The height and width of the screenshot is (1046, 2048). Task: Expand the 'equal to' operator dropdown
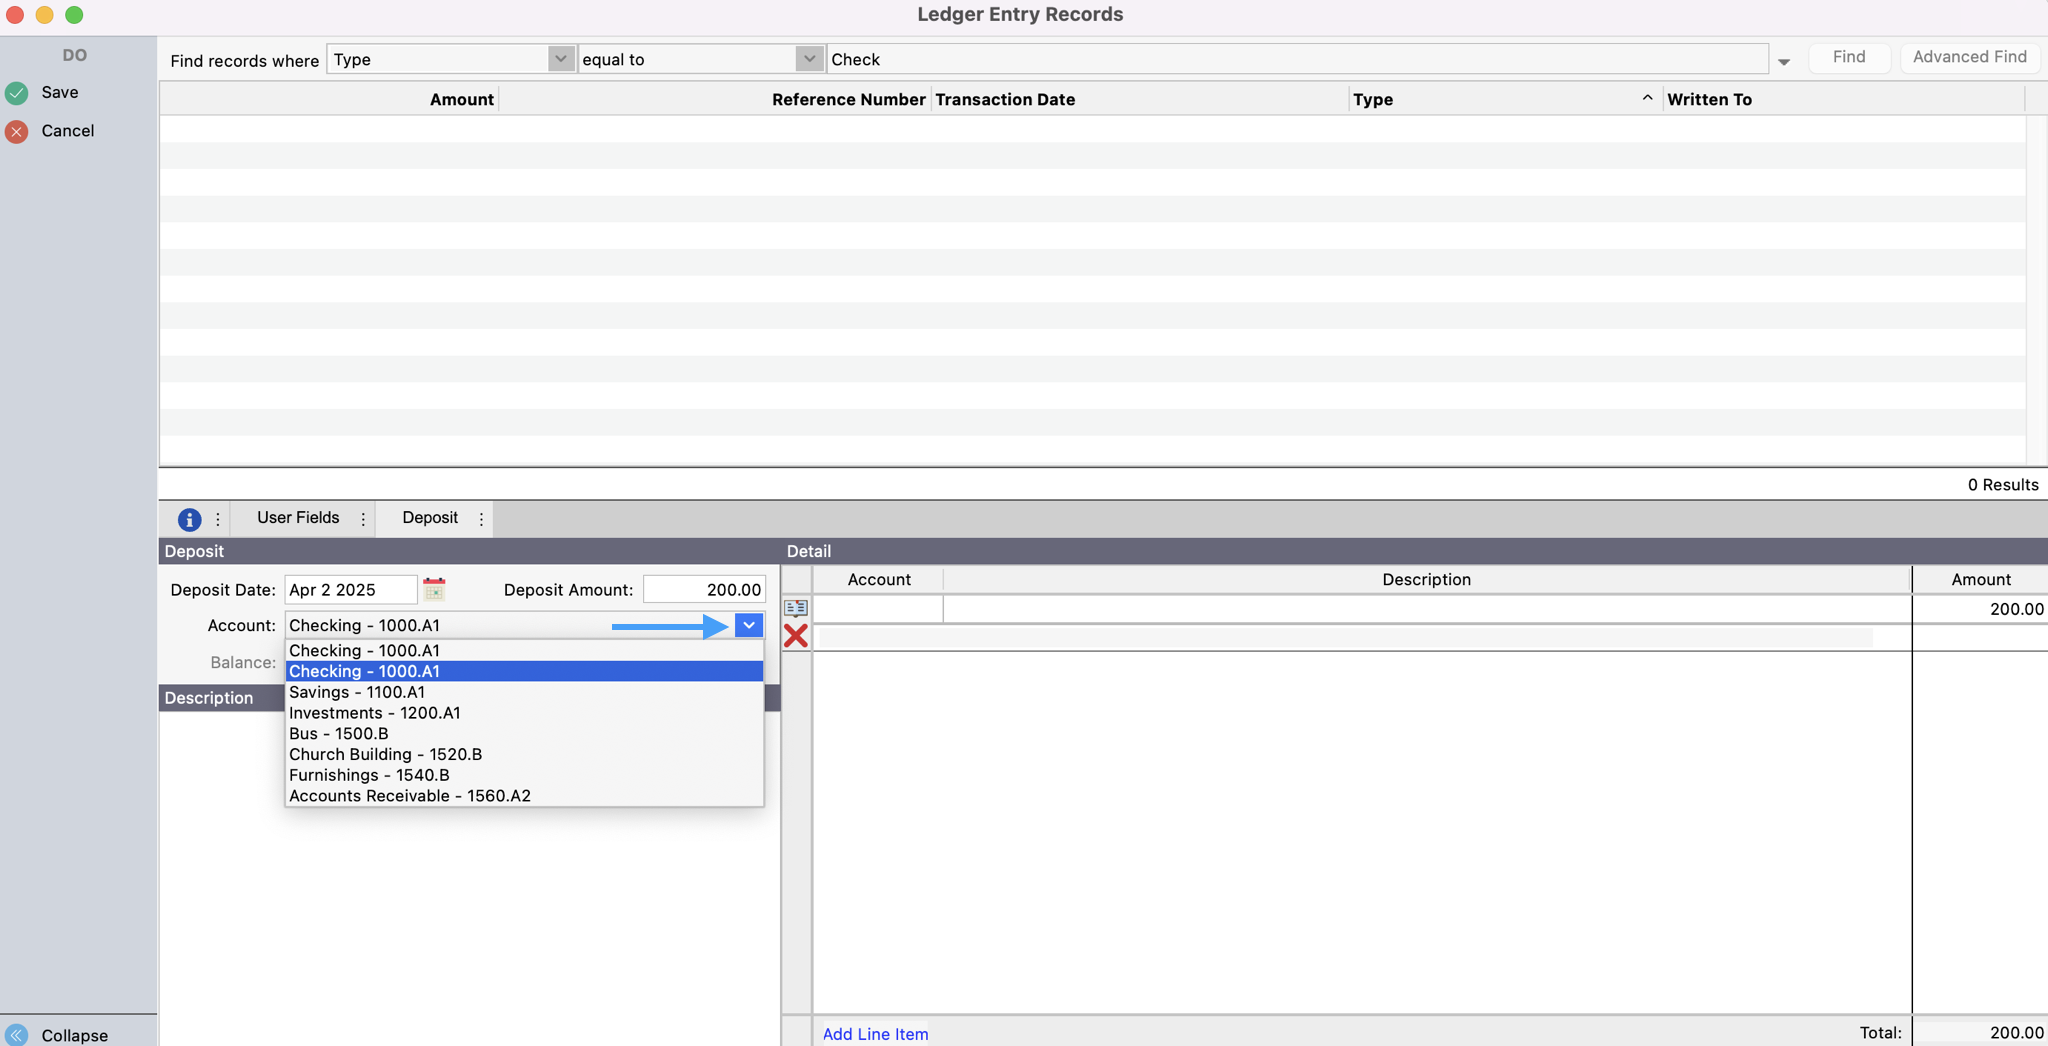[x=808, y=59]
